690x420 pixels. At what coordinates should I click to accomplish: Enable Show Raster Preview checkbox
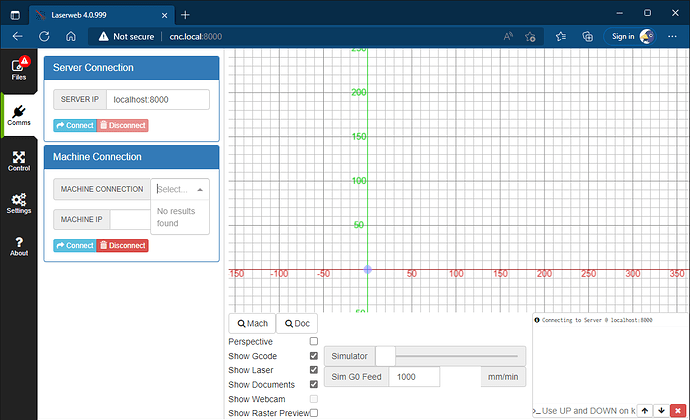tap(314, 412)
